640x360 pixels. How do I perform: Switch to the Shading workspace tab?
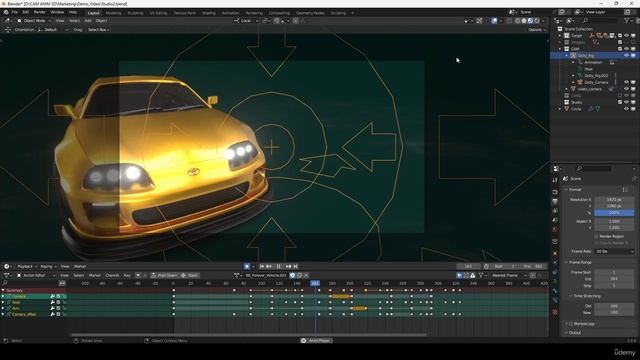click(209, 13)
